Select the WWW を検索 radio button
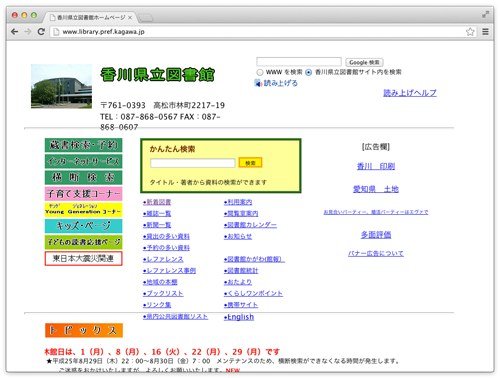Image resolution: width=500 pixels, height=378 pixels. click(x=260, y=72)
